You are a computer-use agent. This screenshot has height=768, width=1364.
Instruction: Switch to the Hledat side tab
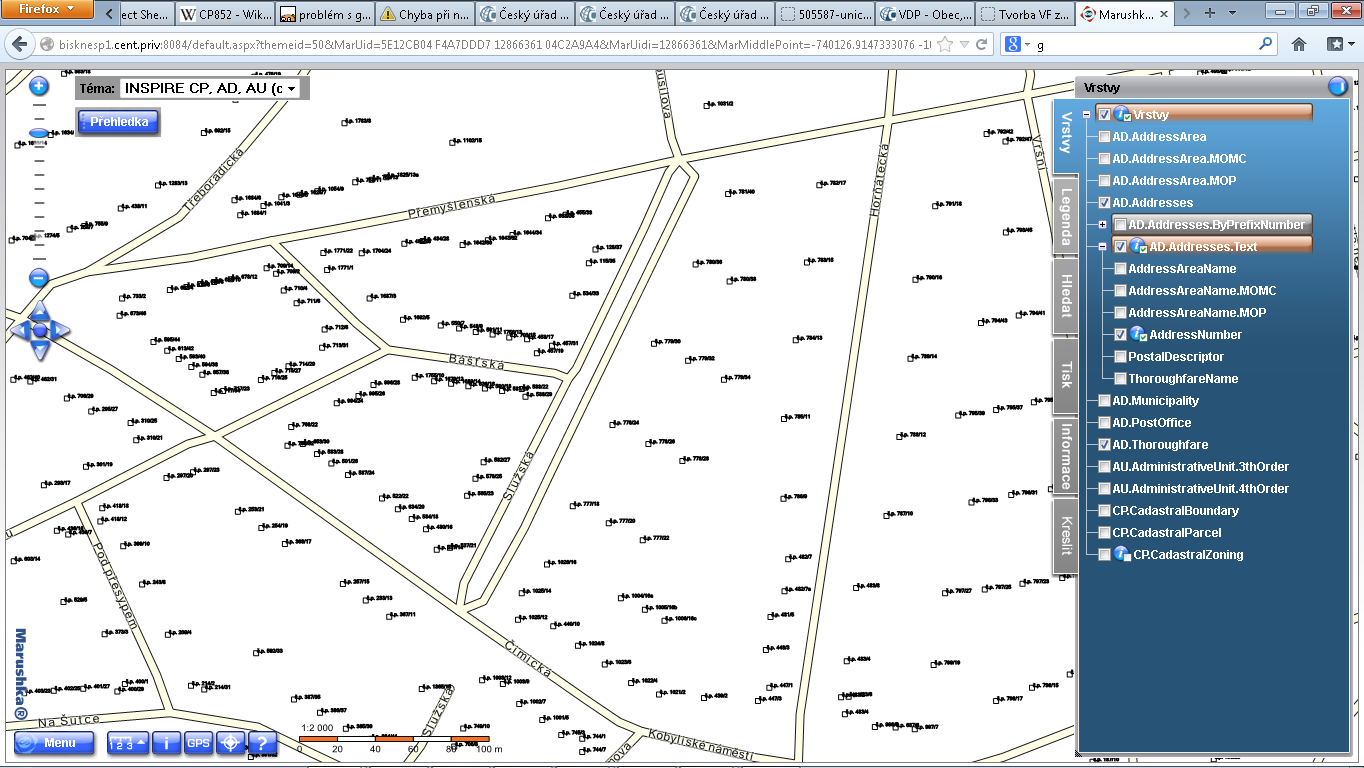1066,297
